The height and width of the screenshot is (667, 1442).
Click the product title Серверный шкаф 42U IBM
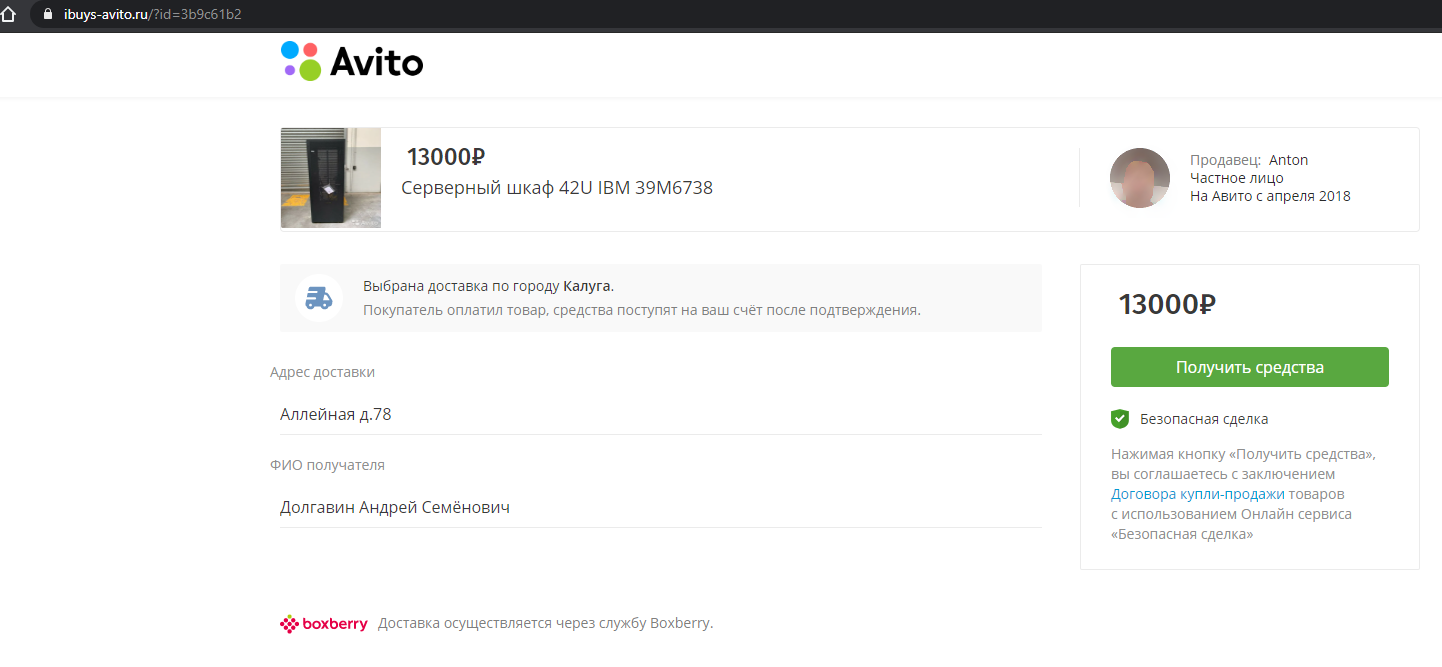(x=557, y=187)
